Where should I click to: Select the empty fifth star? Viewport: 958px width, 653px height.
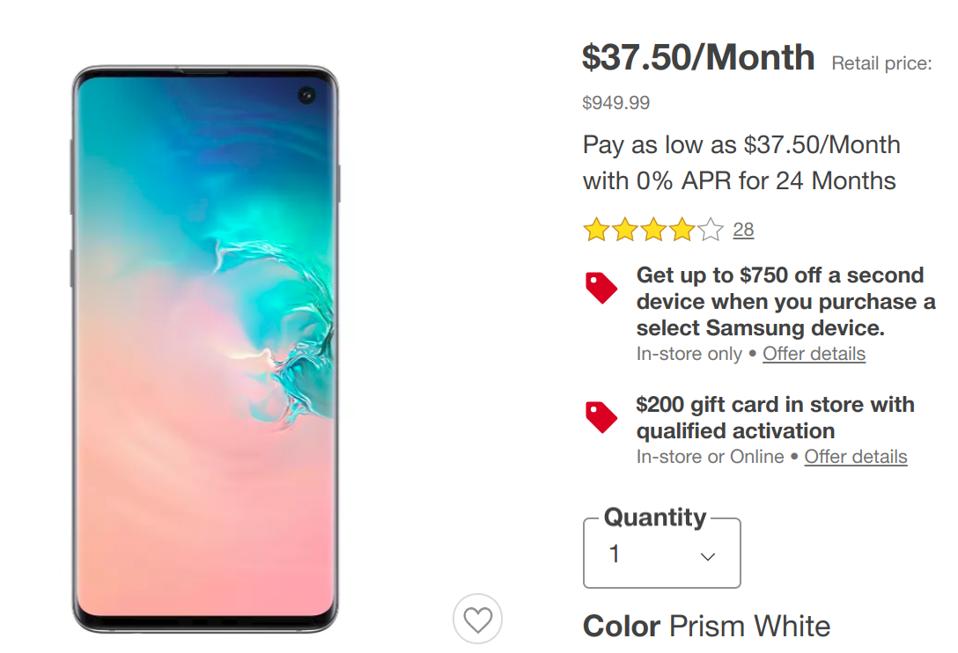(x=709, y=229)
